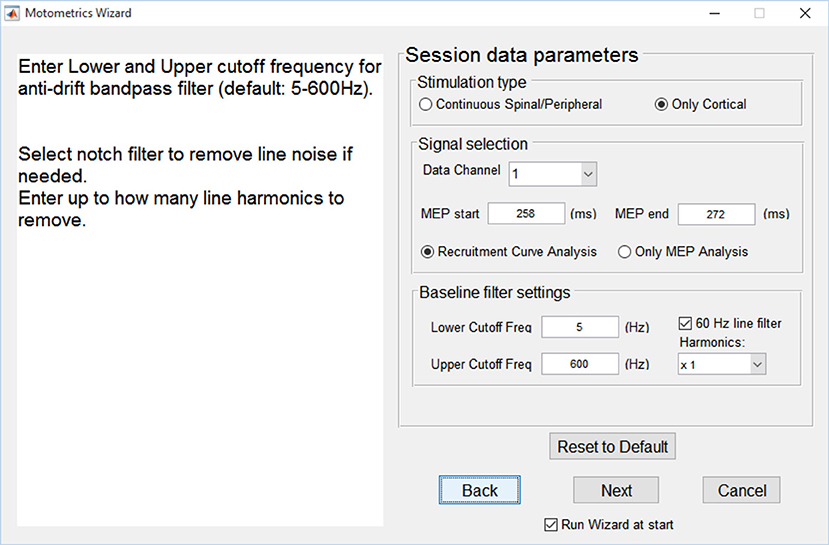Toggle Run Wizard at start checkbox
The image size is (829, 545).
point(551,524)
